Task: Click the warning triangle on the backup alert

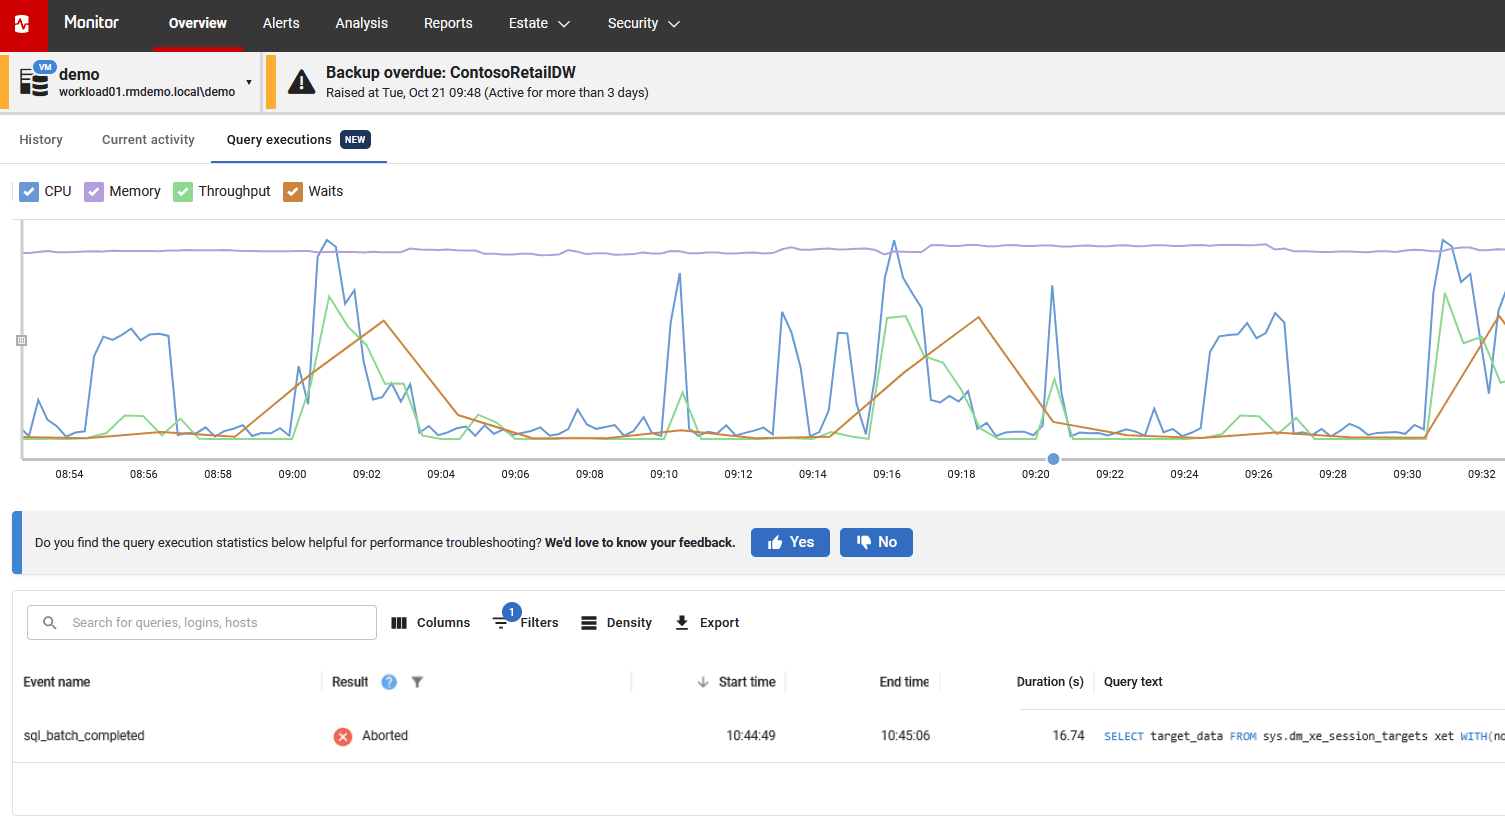Action: [301, 82]
